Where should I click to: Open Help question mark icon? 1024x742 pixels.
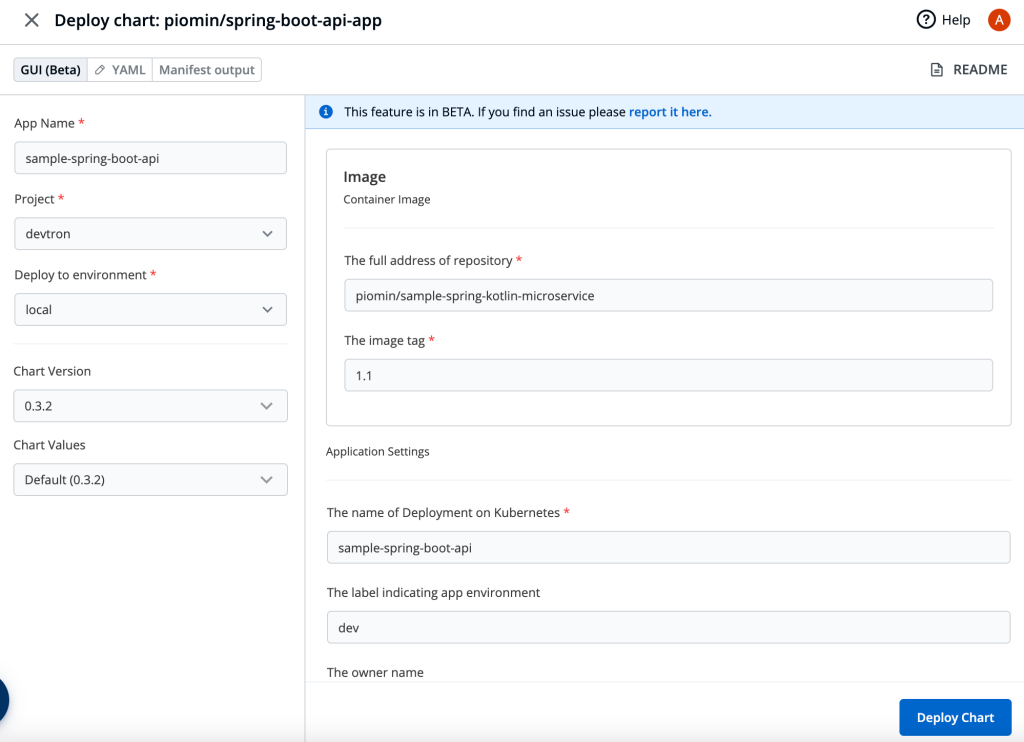coord(925,20)
